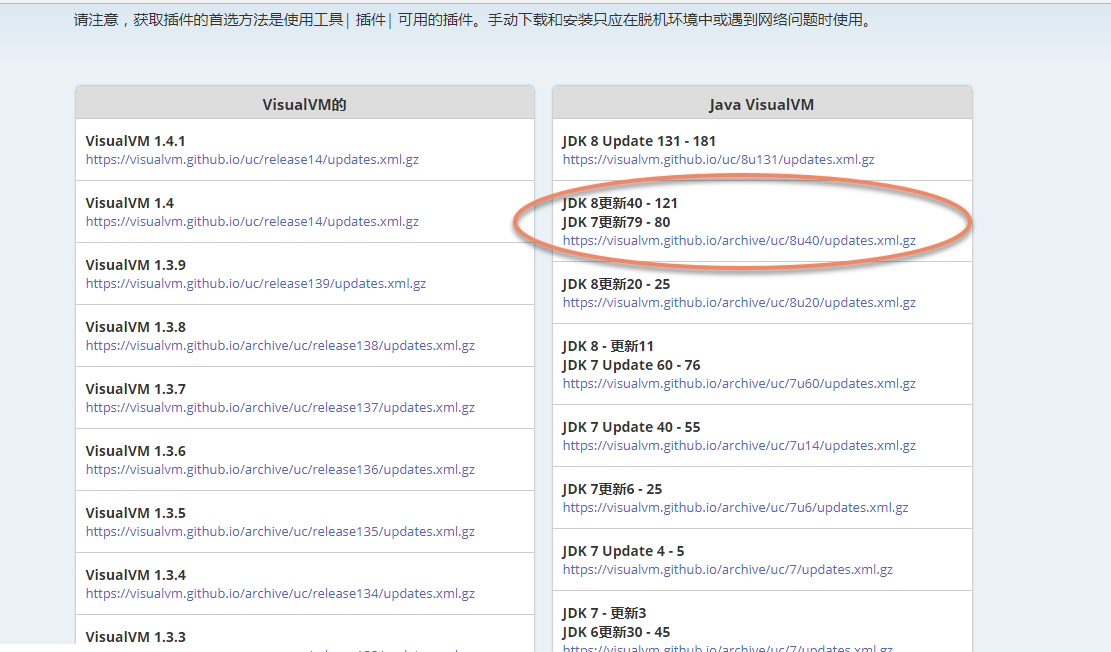Click the 7u14 archive updates link
Viewport: 1111px width, 652px height.
pyautogui.click(x=739, y=445)
